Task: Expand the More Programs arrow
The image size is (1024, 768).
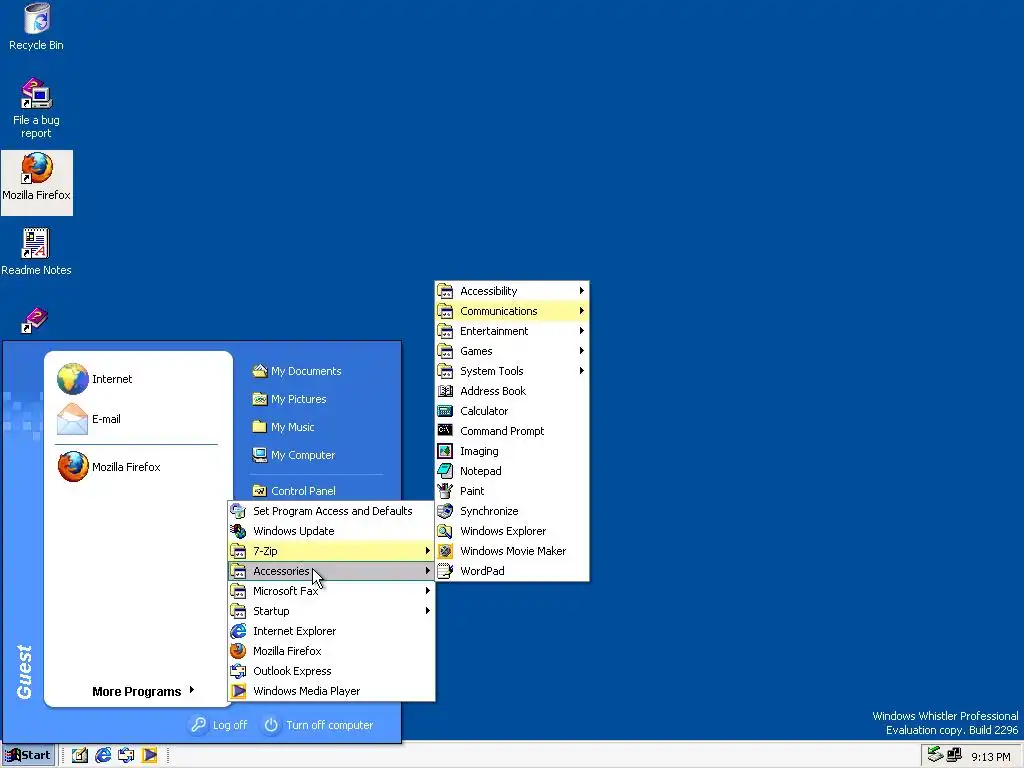Action: [x=191, y=690]
